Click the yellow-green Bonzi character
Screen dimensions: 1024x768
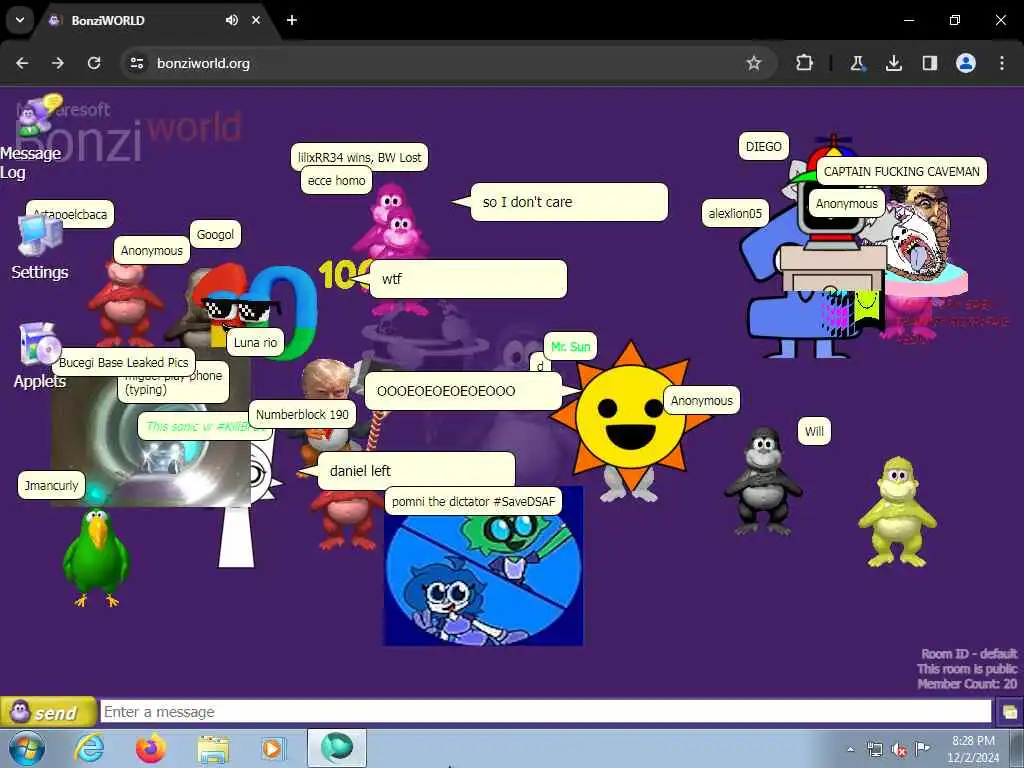[898, 512]
